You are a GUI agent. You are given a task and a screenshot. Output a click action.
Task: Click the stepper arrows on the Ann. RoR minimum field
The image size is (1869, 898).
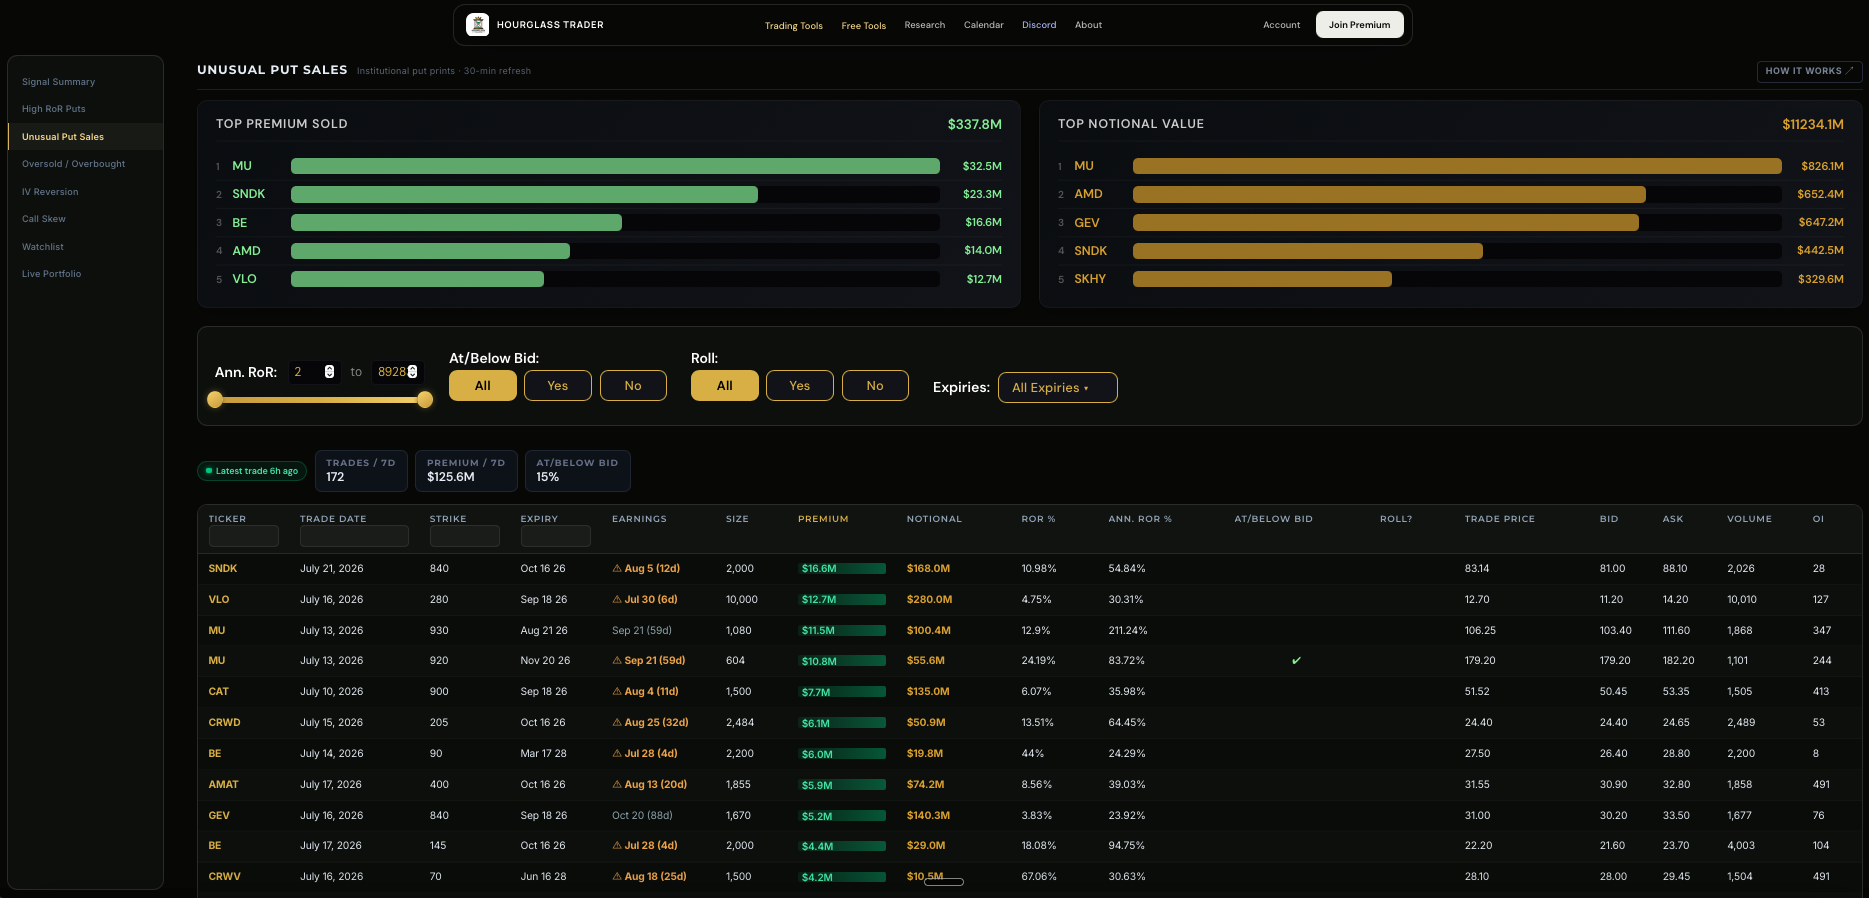329,372
